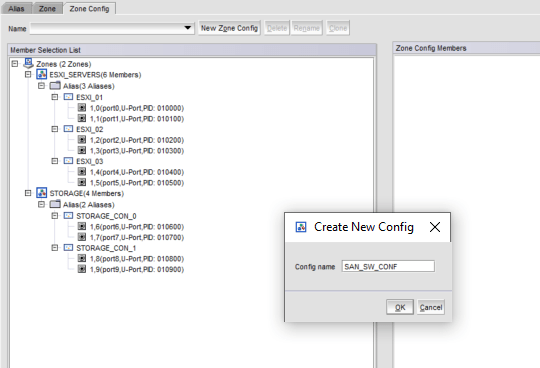This screenshot has width=540, height=368.
Task: Click the Alias(2 Aliases) folder icon
Action: (55, 204)
